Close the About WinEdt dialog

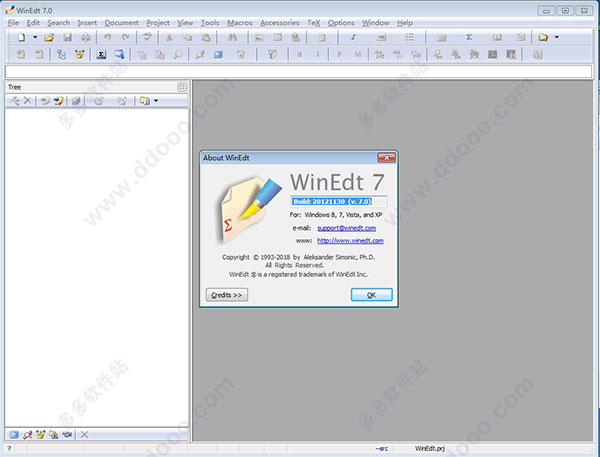386,158
